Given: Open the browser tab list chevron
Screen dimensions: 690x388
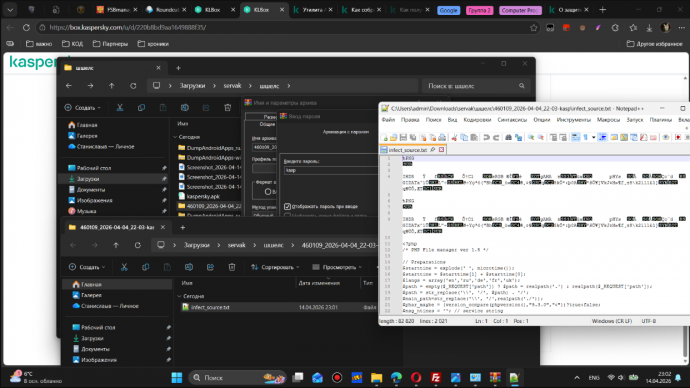Looking at the screenshot, I should tap(10, 10).
